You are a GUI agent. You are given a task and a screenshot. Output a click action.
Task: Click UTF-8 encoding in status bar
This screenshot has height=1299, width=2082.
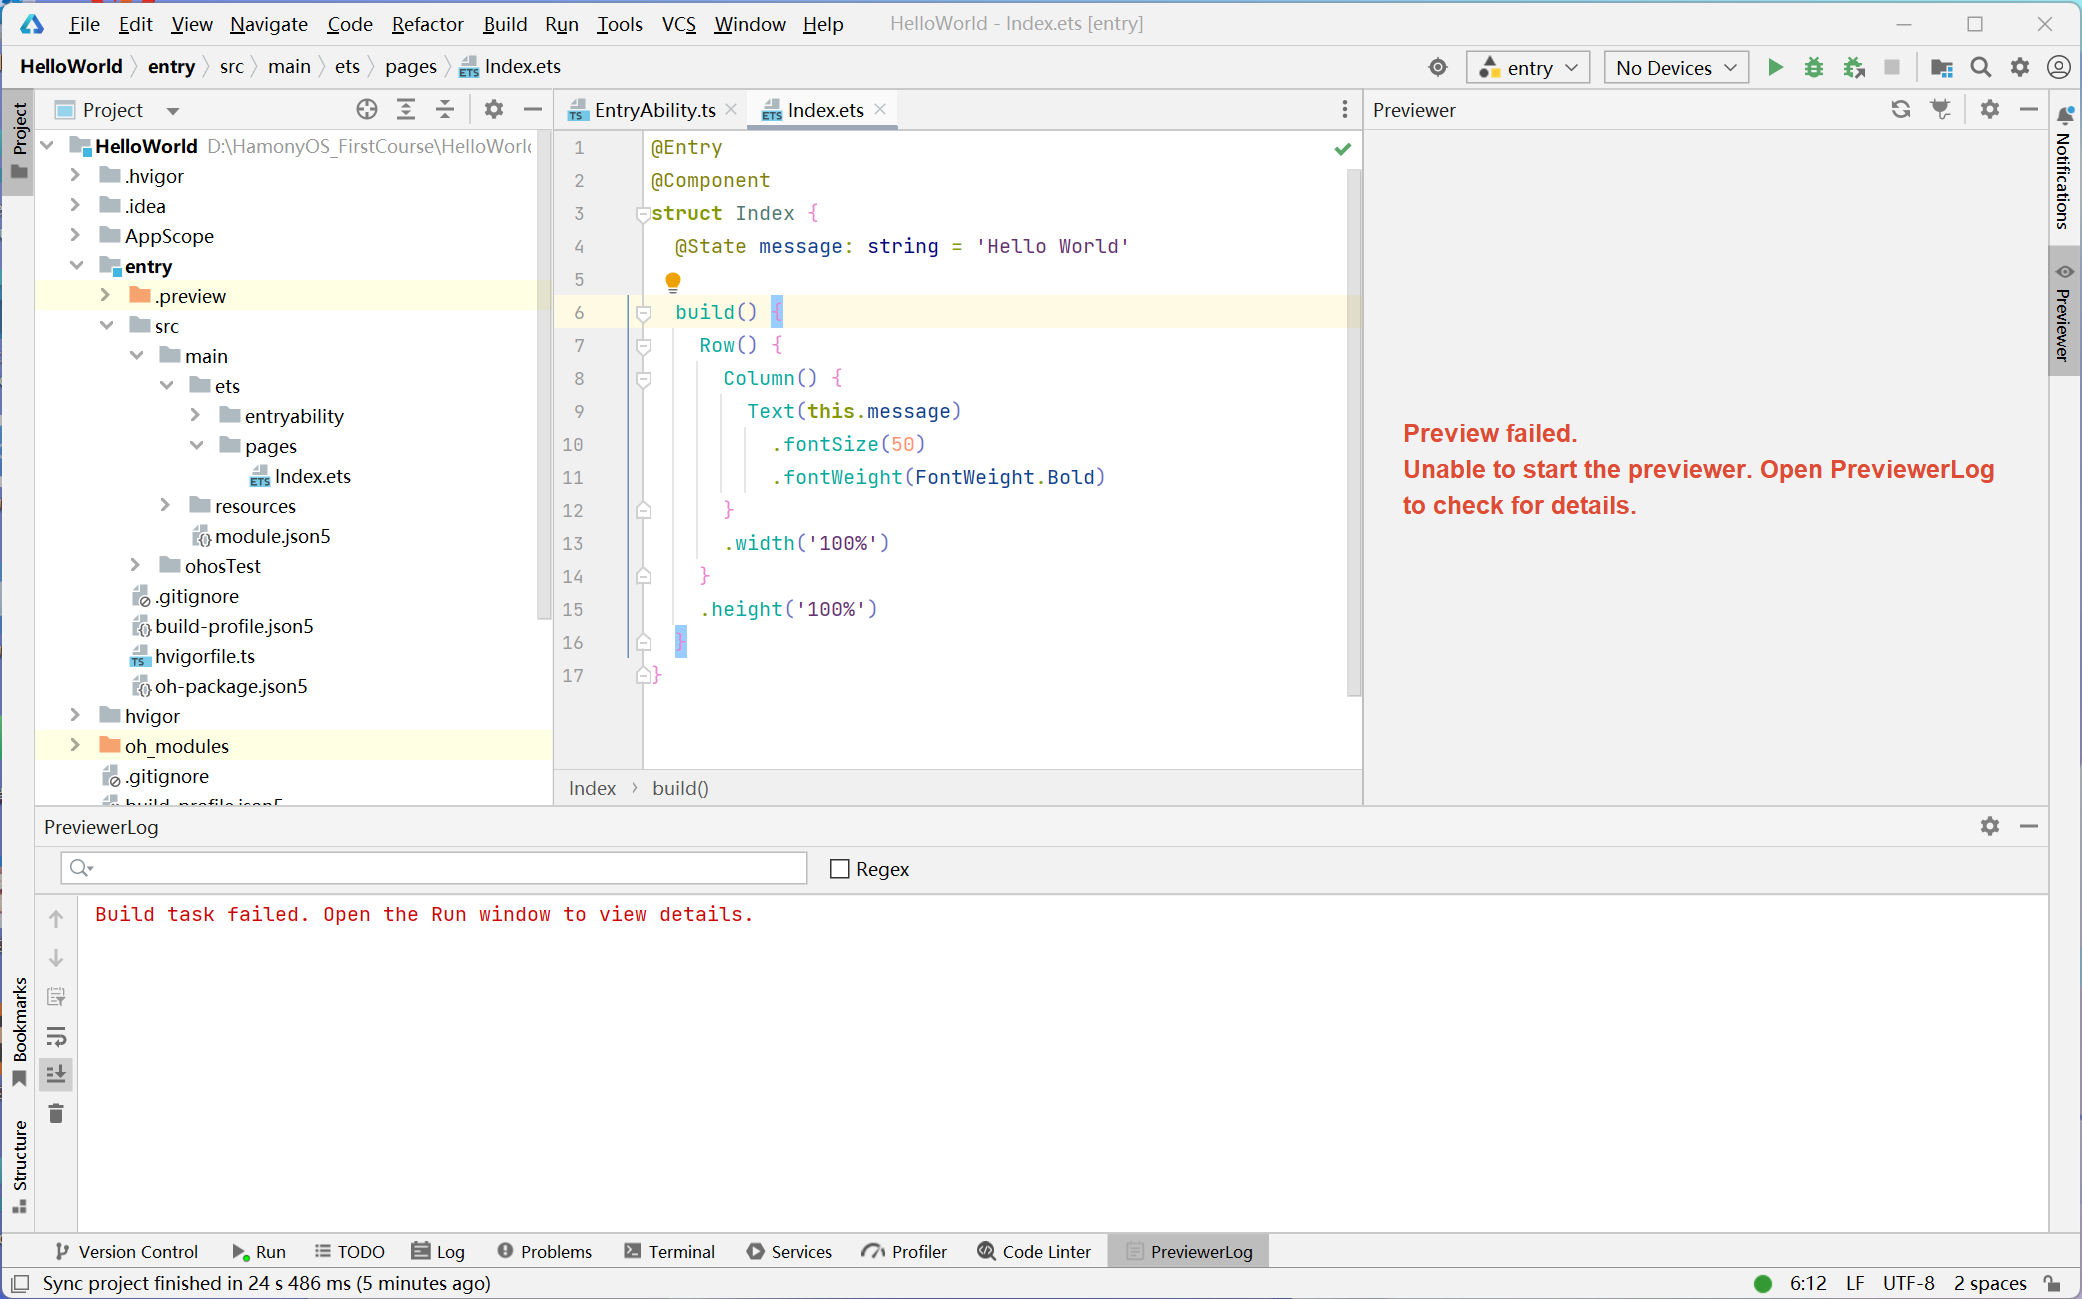click(x=1908, y=1283)
